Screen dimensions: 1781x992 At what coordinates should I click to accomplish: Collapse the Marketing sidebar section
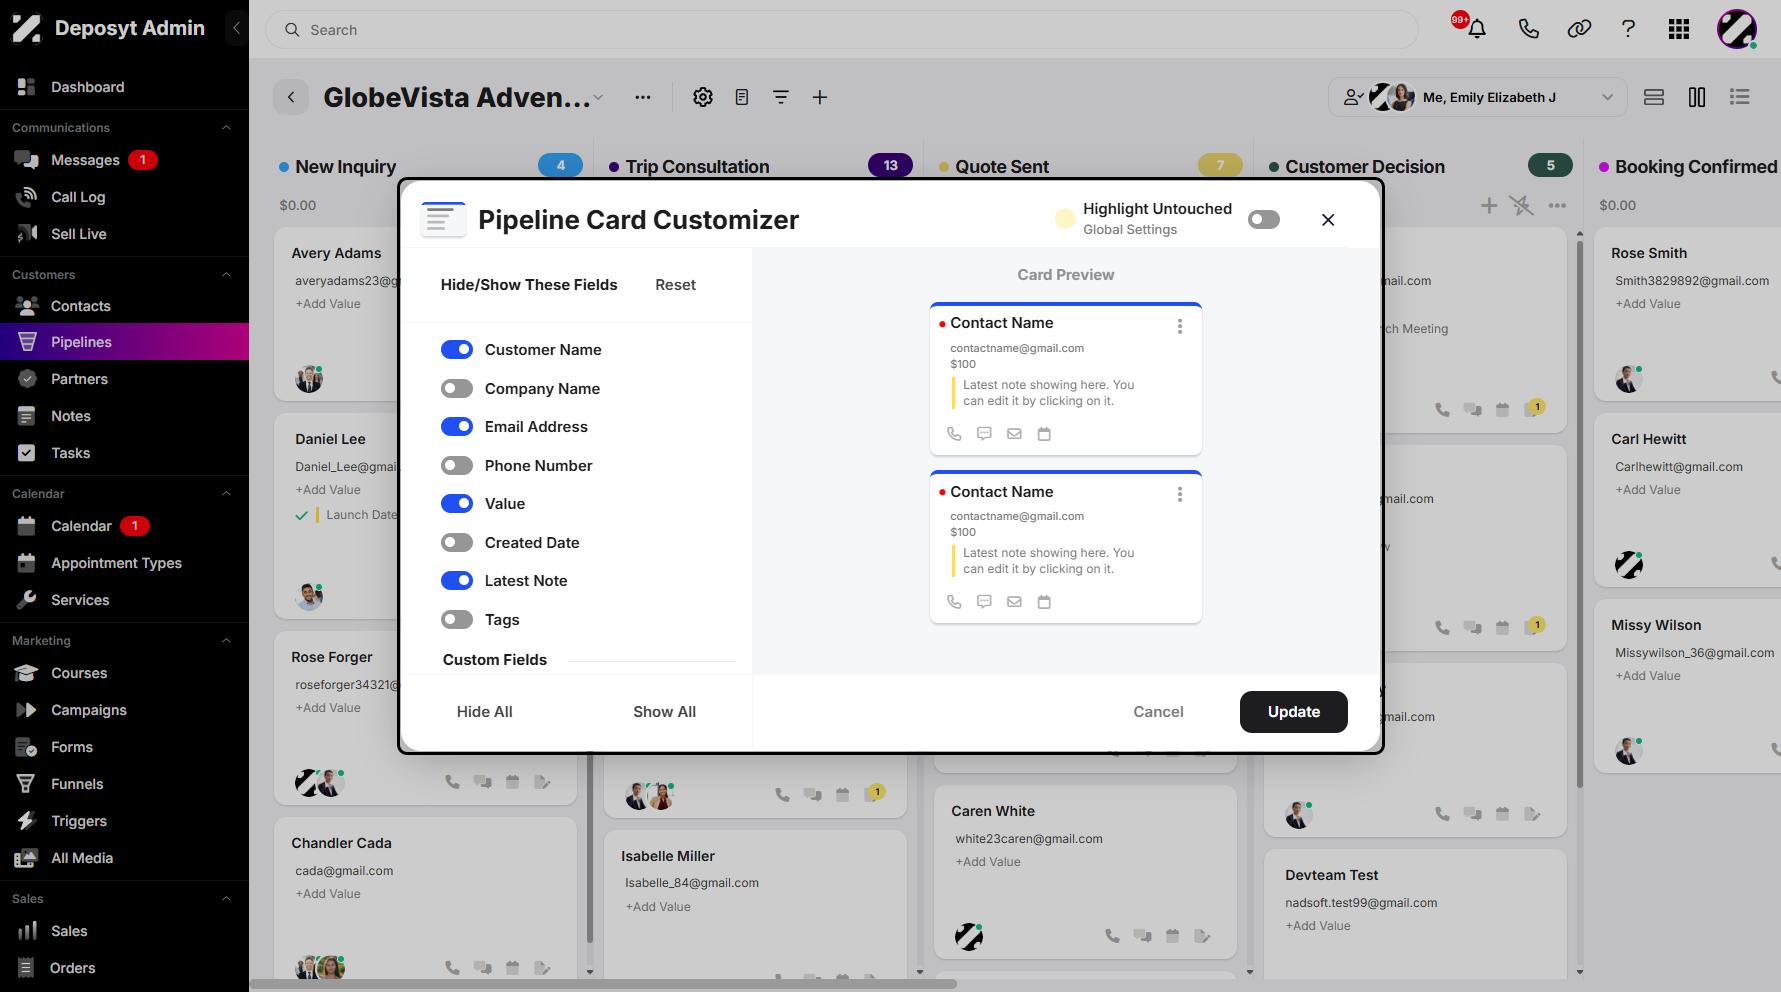tap(226, 640)
